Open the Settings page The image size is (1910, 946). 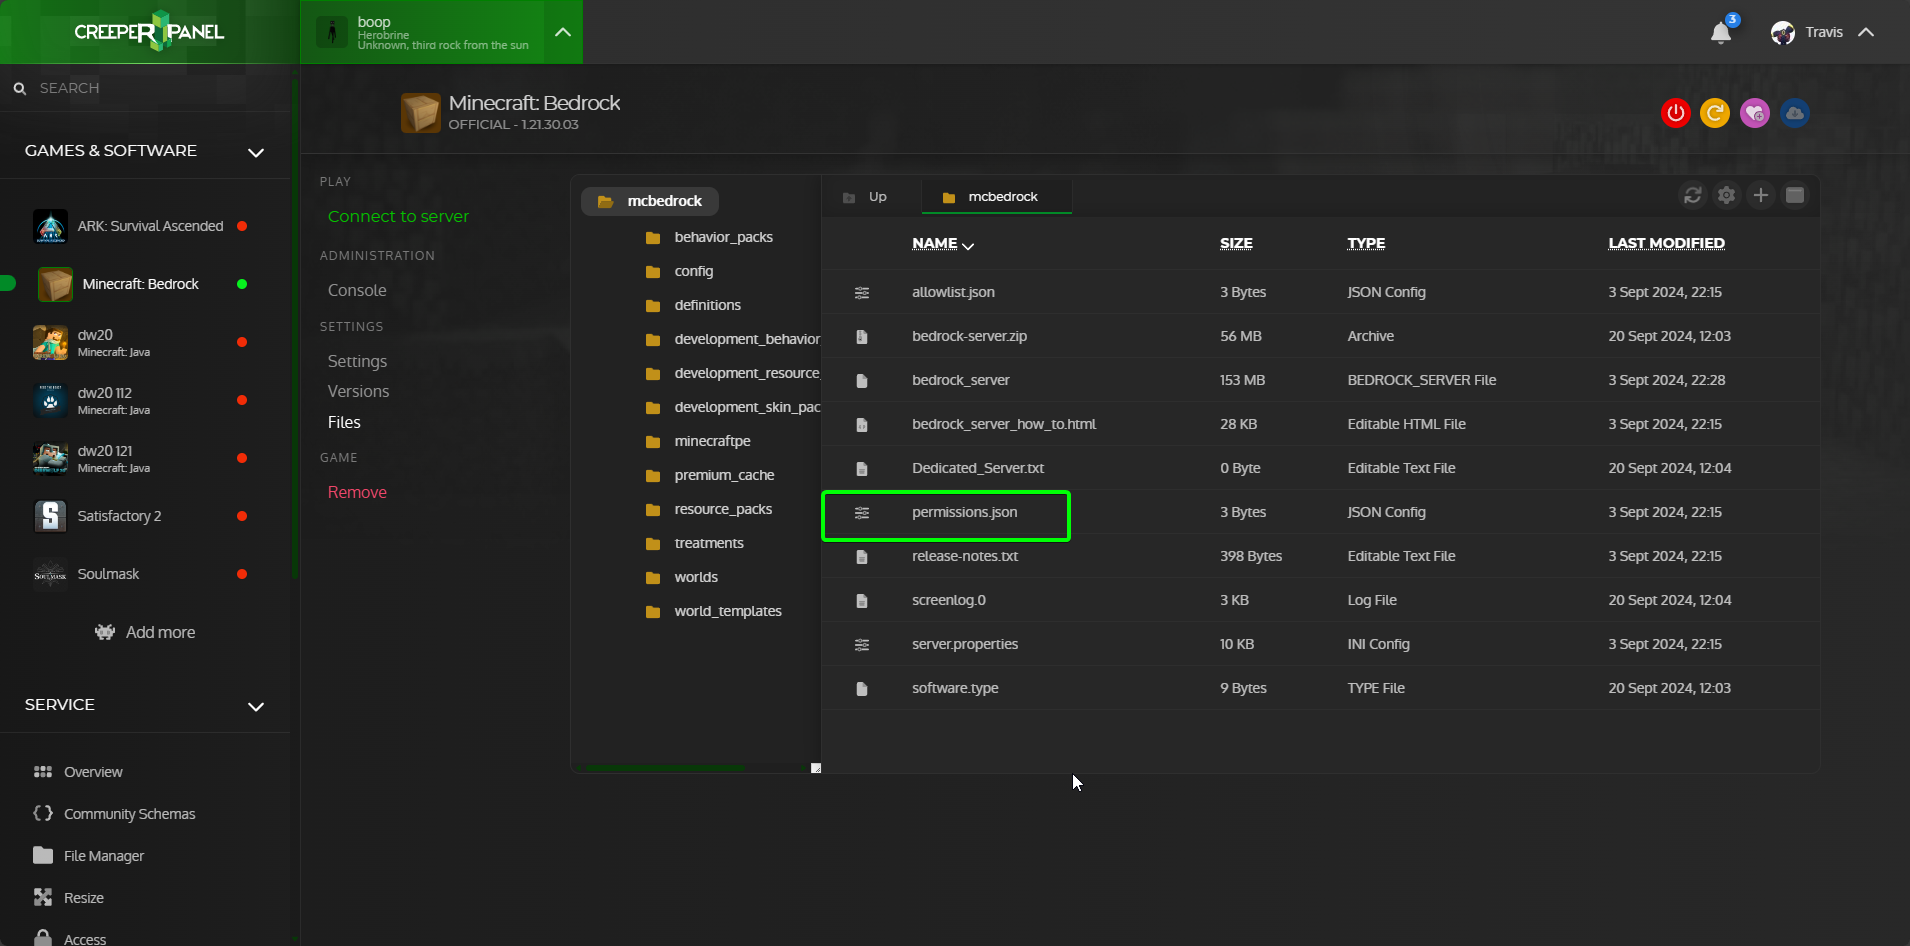tap(357, 361)
